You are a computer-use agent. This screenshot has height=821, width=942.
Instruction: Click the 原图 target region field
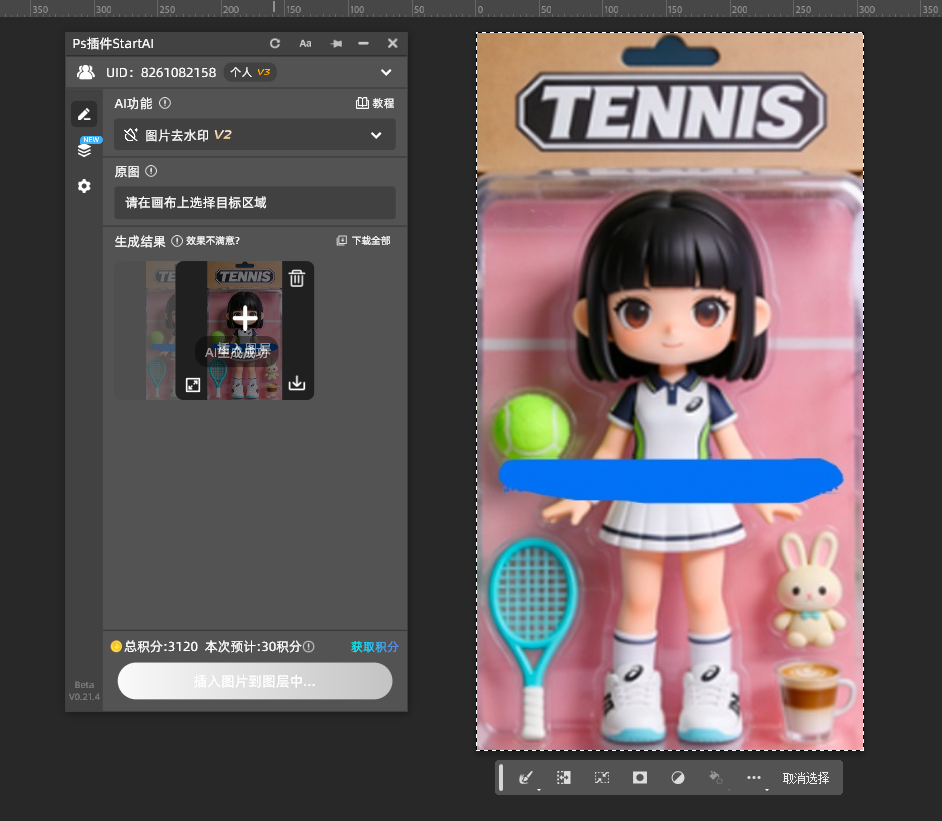(x=255, y=203)
